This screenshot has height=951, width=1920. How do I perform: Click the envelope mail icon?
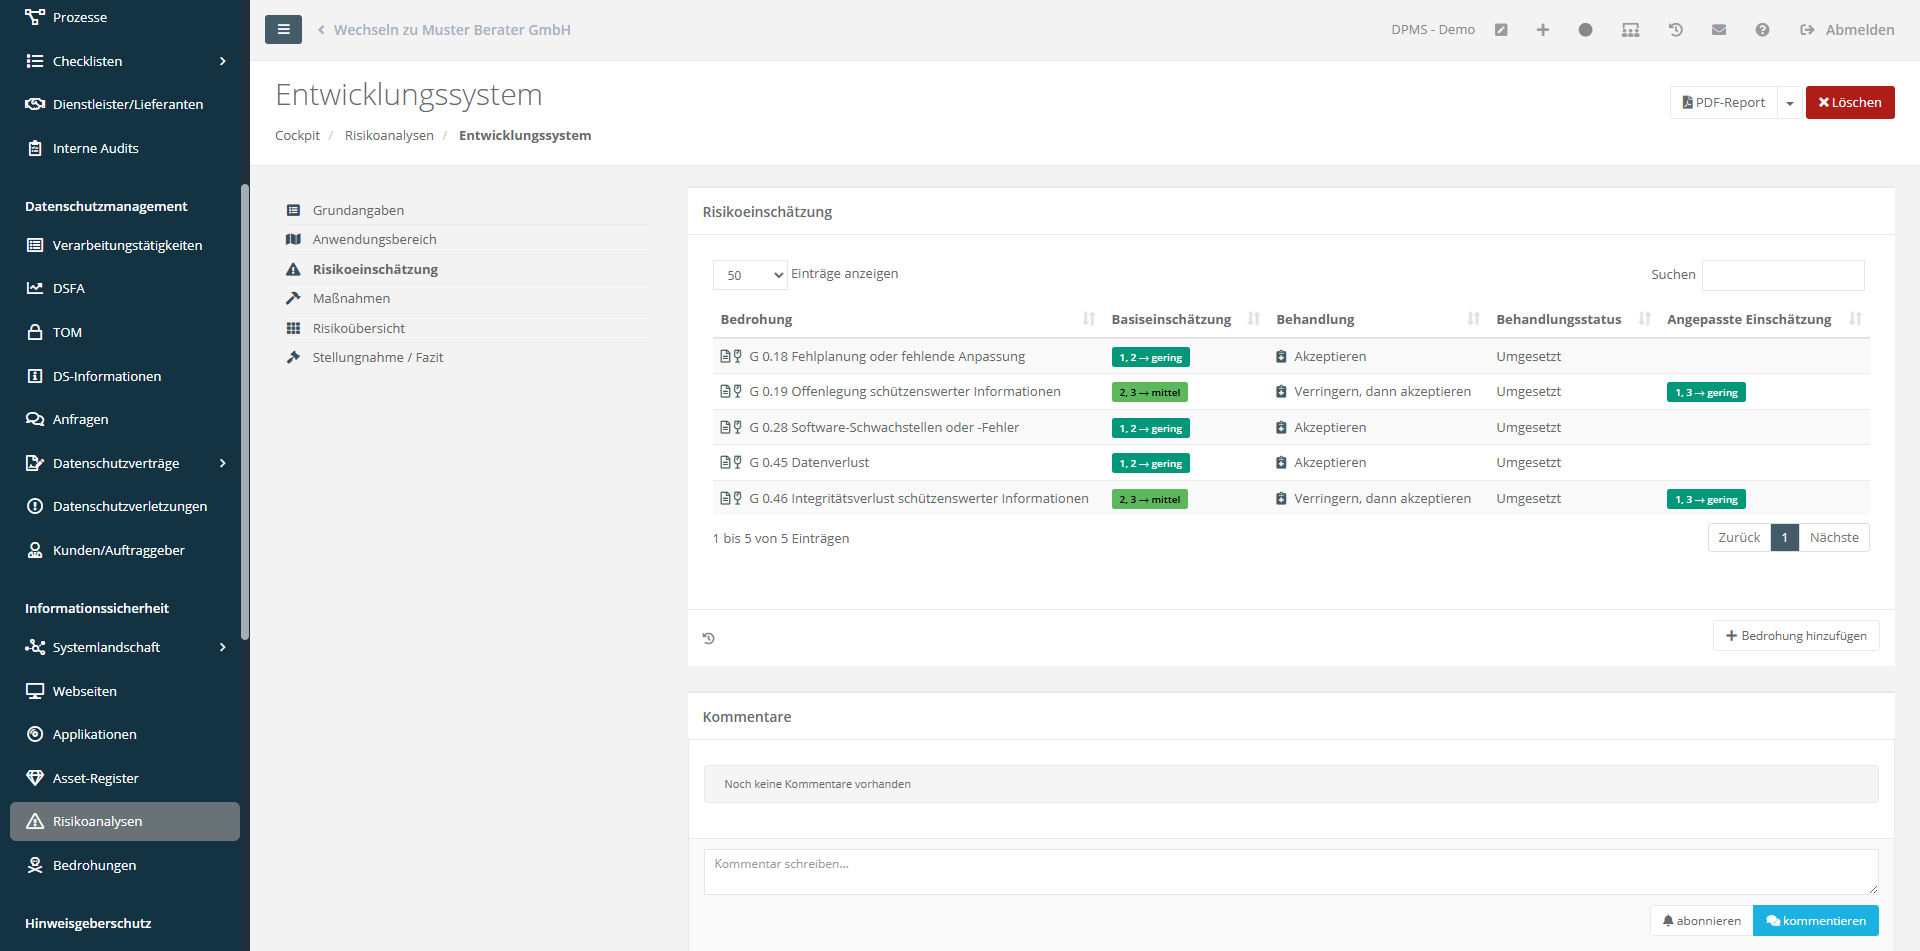pos(1719,30)
